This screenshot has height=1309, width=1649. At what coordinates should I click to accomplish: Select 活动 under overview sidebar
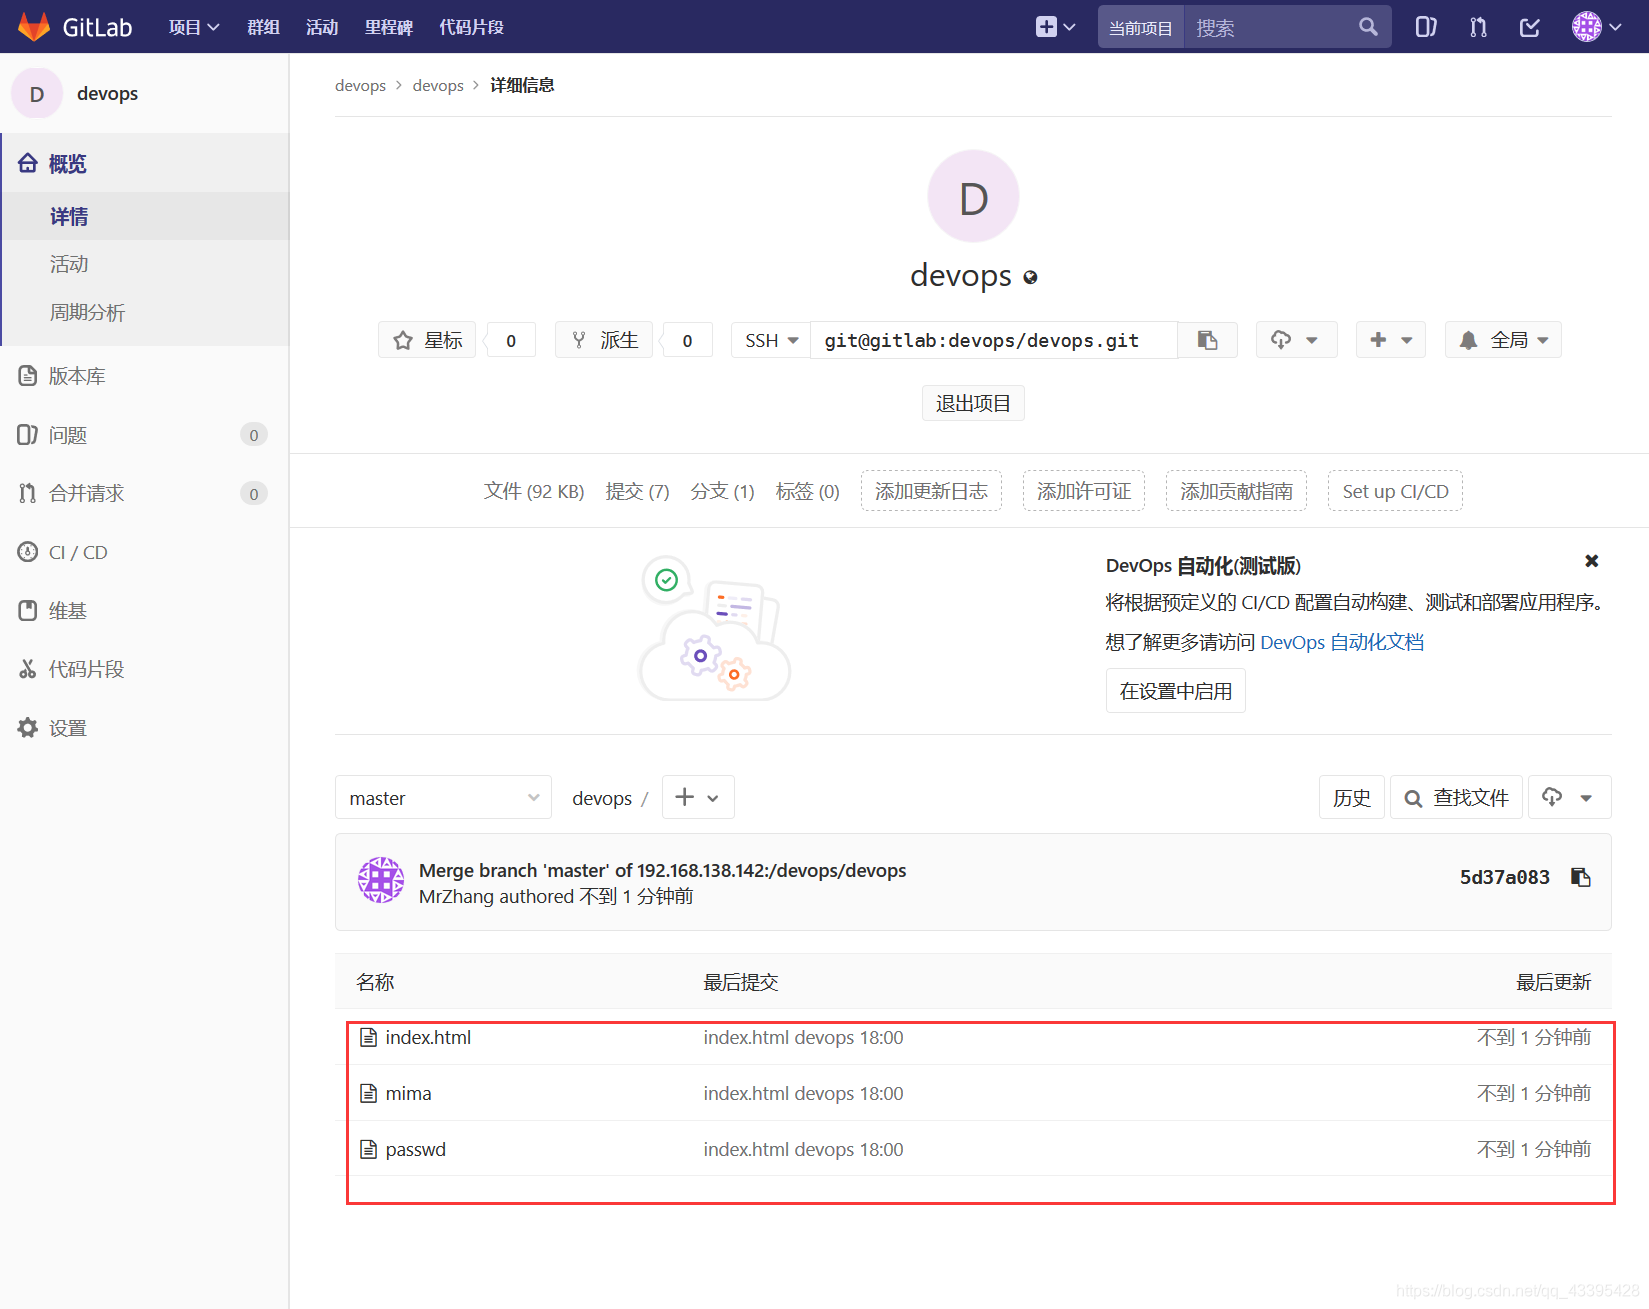click(x=145, y=264)
